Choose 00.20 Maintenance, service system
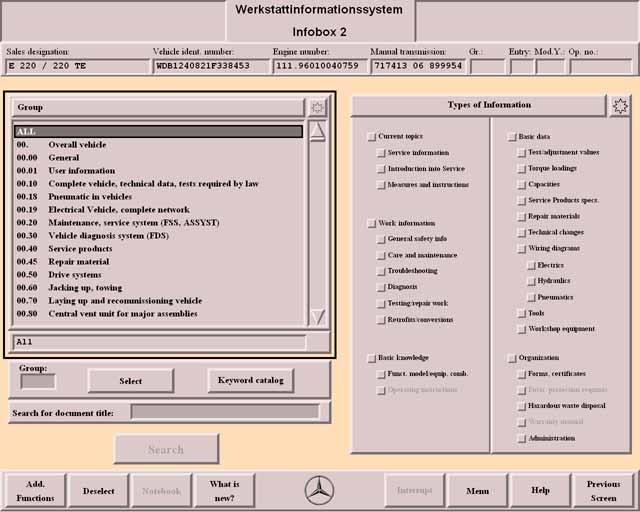Viewport: 640px width, 512px height. tap(158, 223)
